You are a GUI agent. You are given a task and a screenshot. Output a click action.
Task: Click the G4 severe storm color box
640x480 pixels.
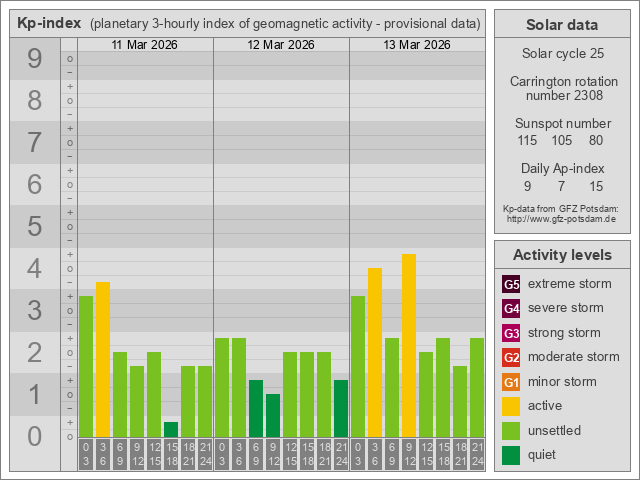(511, 308)
